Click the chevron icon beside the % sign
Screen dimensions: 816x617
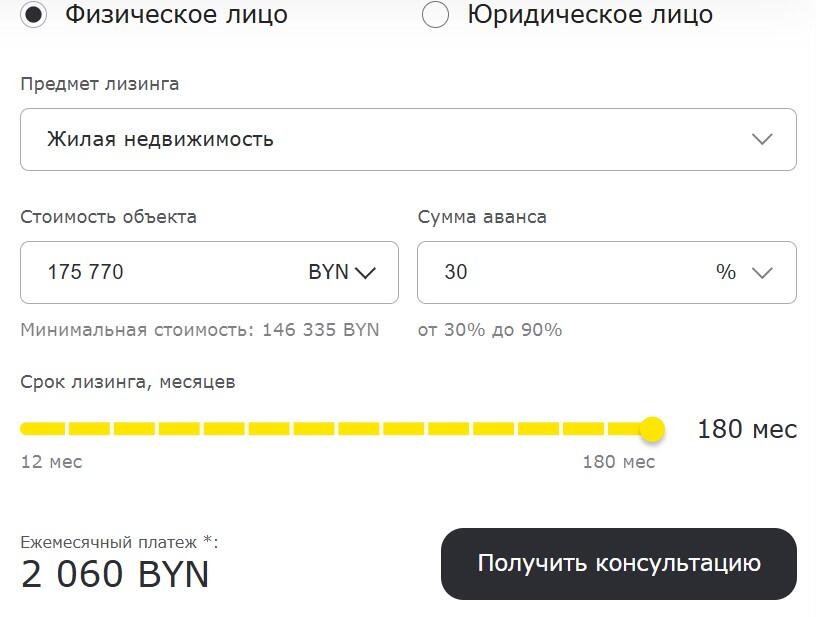(762, 272)
